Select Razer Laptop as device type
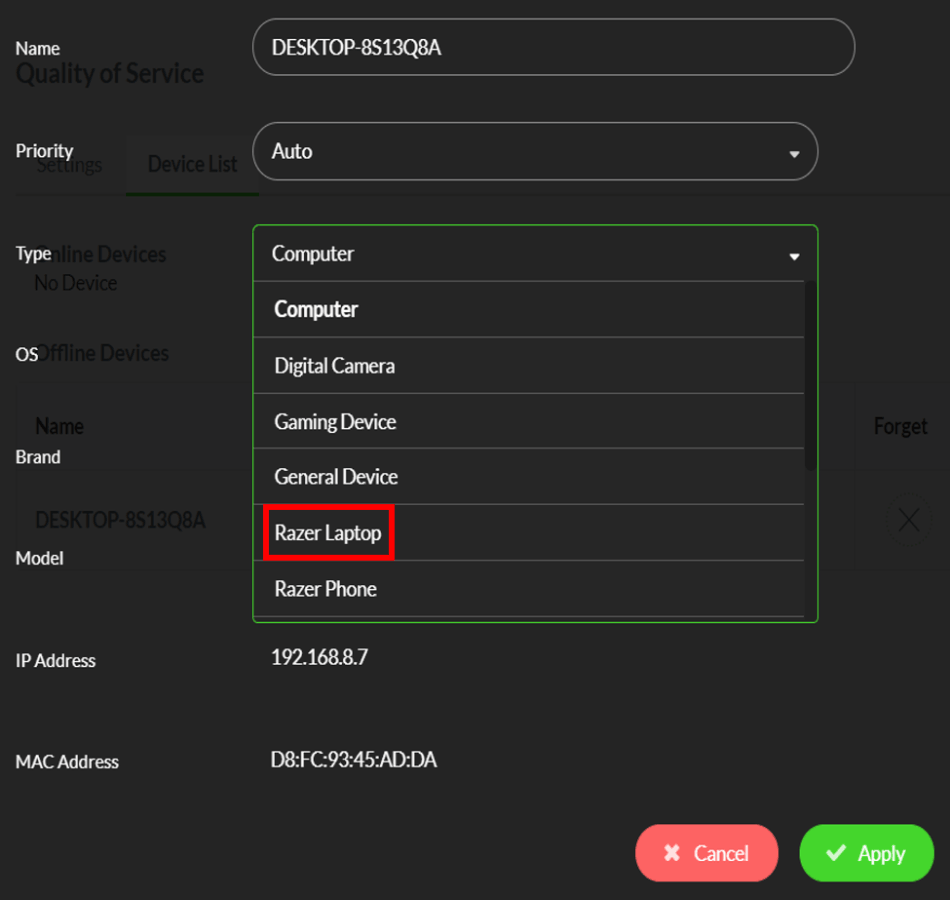 (x=329, y=532)
